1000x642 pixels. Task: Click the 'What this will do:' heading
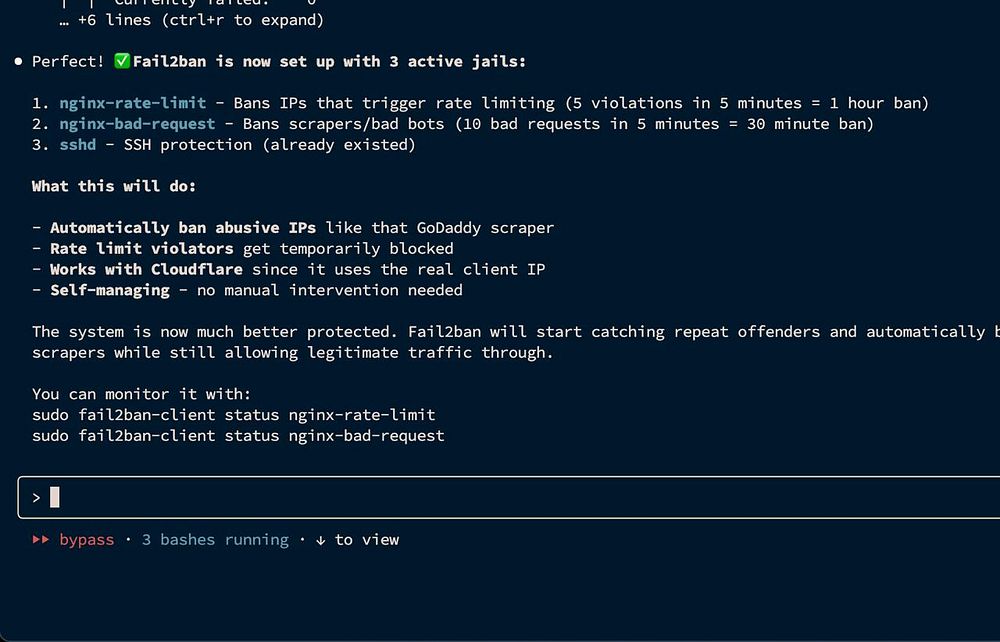(x=114, y=186)
